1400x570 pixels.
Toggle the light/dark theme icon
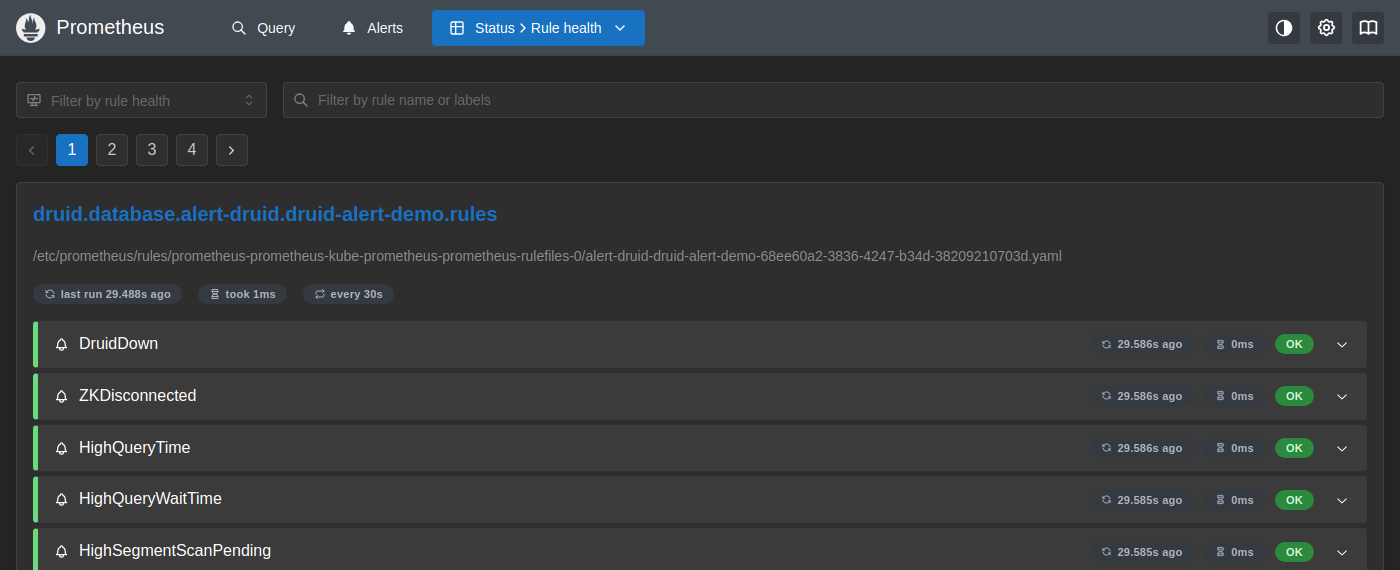(x=1284, y=28)
